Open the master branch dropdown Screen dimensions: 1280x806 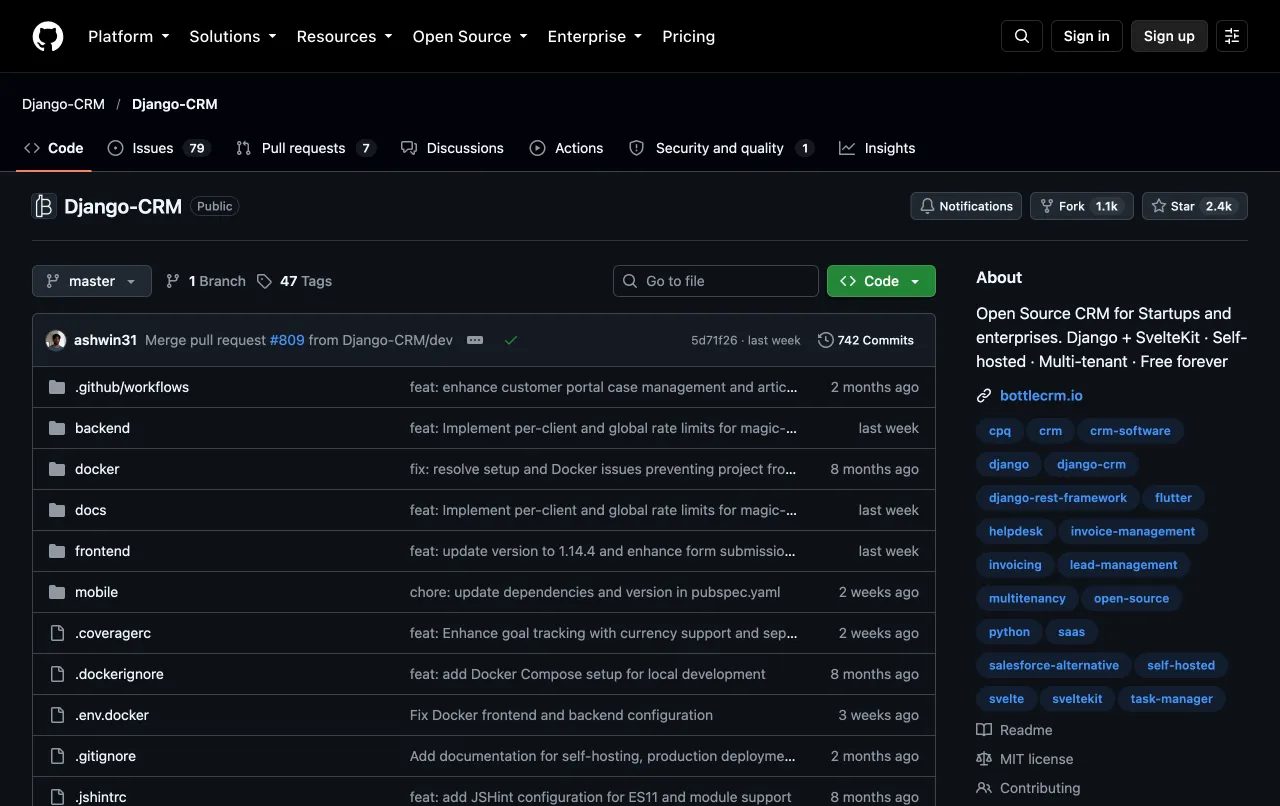pos(92,281)
